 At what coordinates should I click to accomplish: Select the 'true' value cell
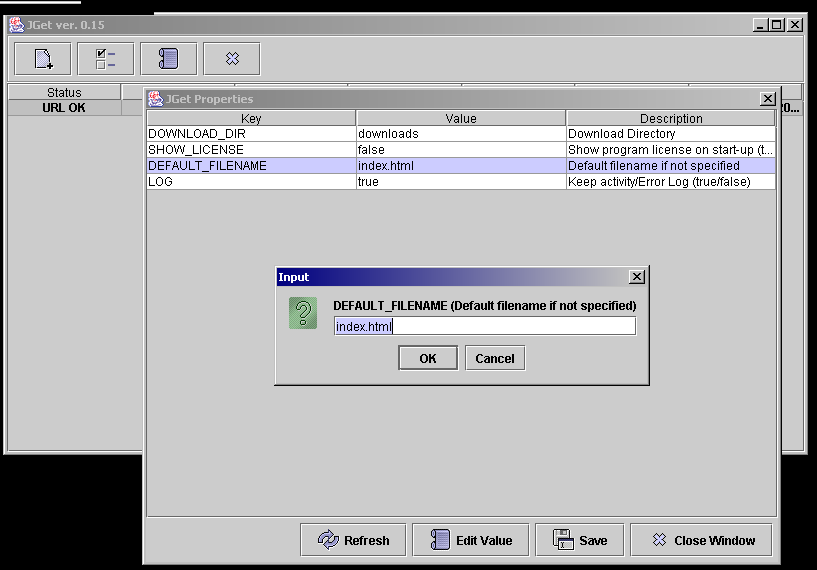pyautogui.click(x=461, y=182)
